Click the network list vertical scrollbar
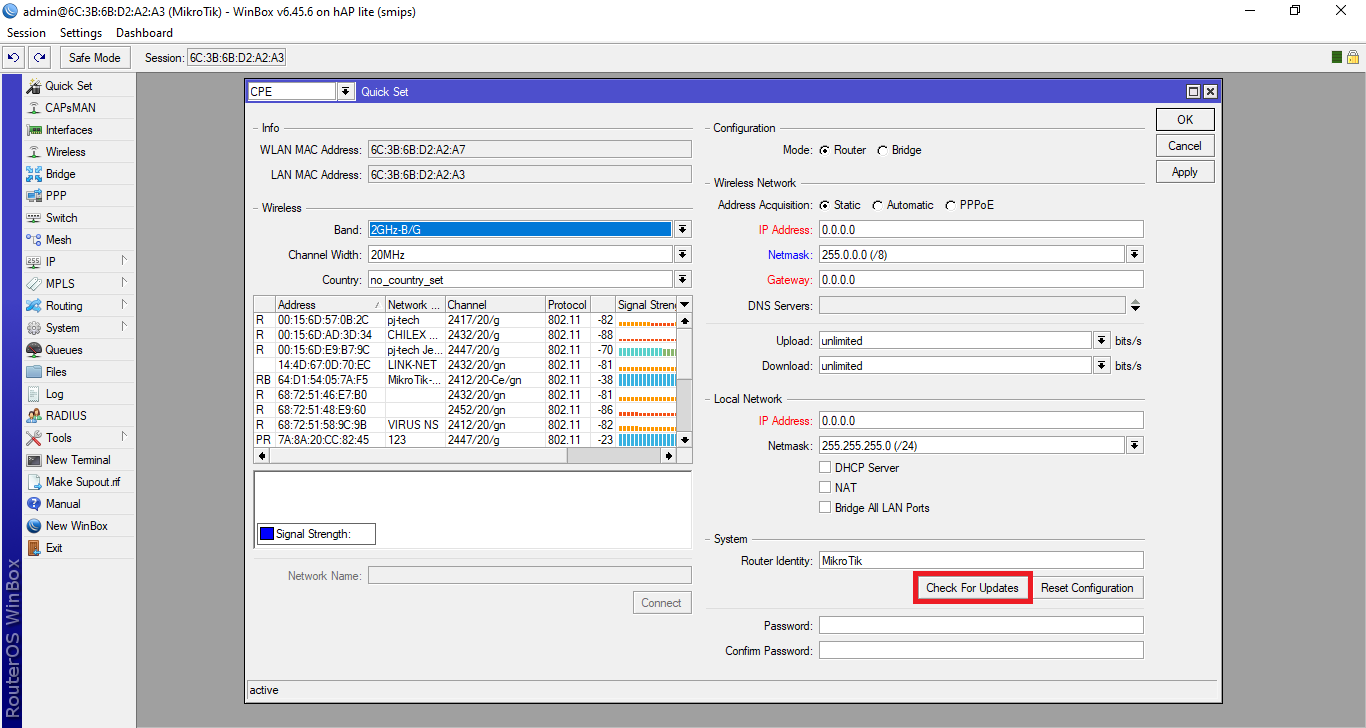This screenshot has height=728, width=1366. pyautogui.click(x=684, y=380)
